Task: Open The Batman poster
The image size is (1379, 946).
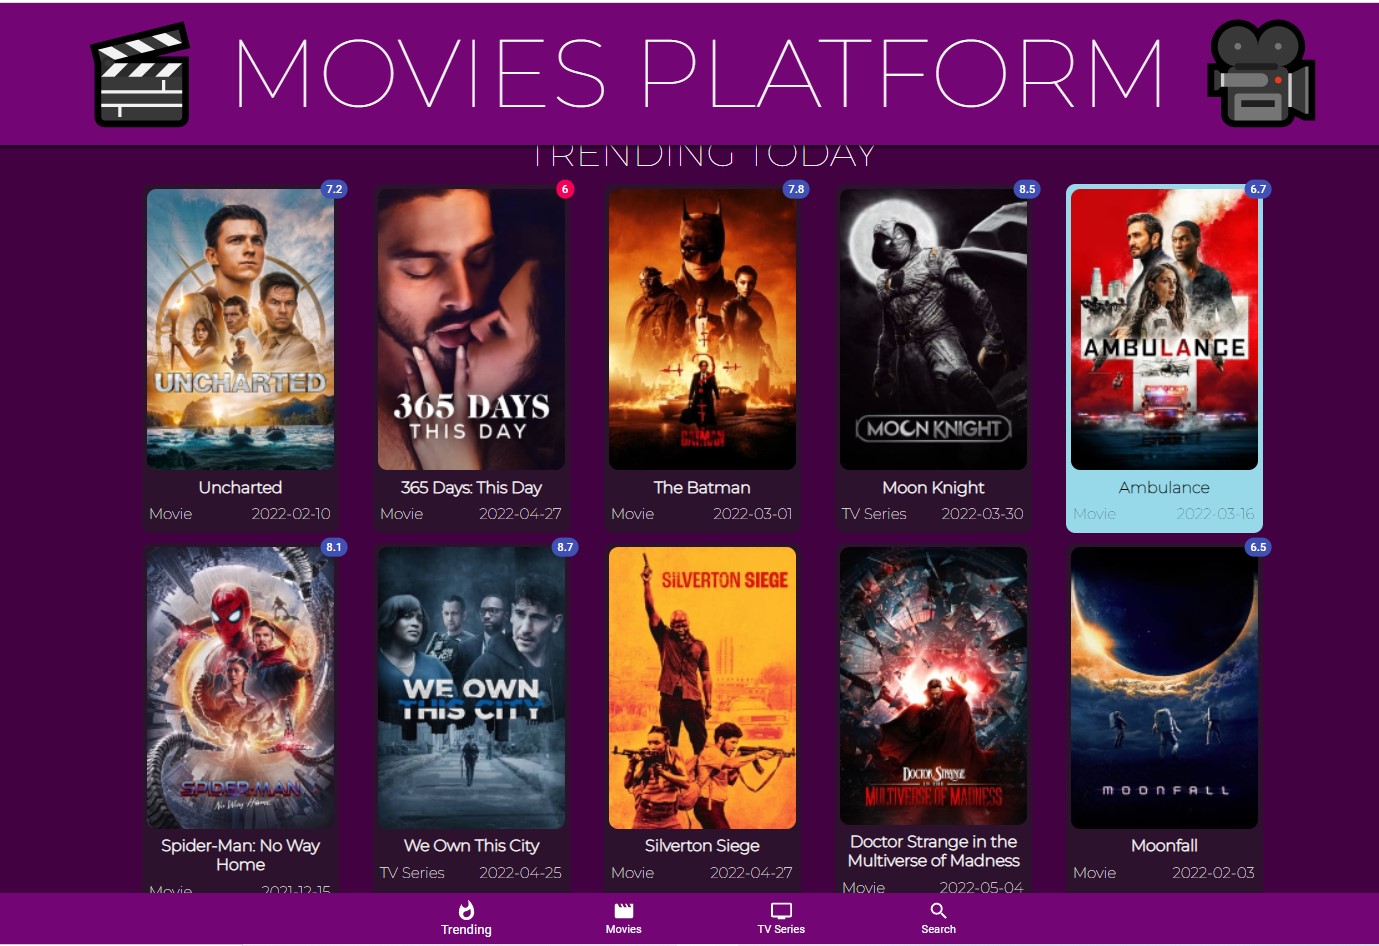Action: 702,329
